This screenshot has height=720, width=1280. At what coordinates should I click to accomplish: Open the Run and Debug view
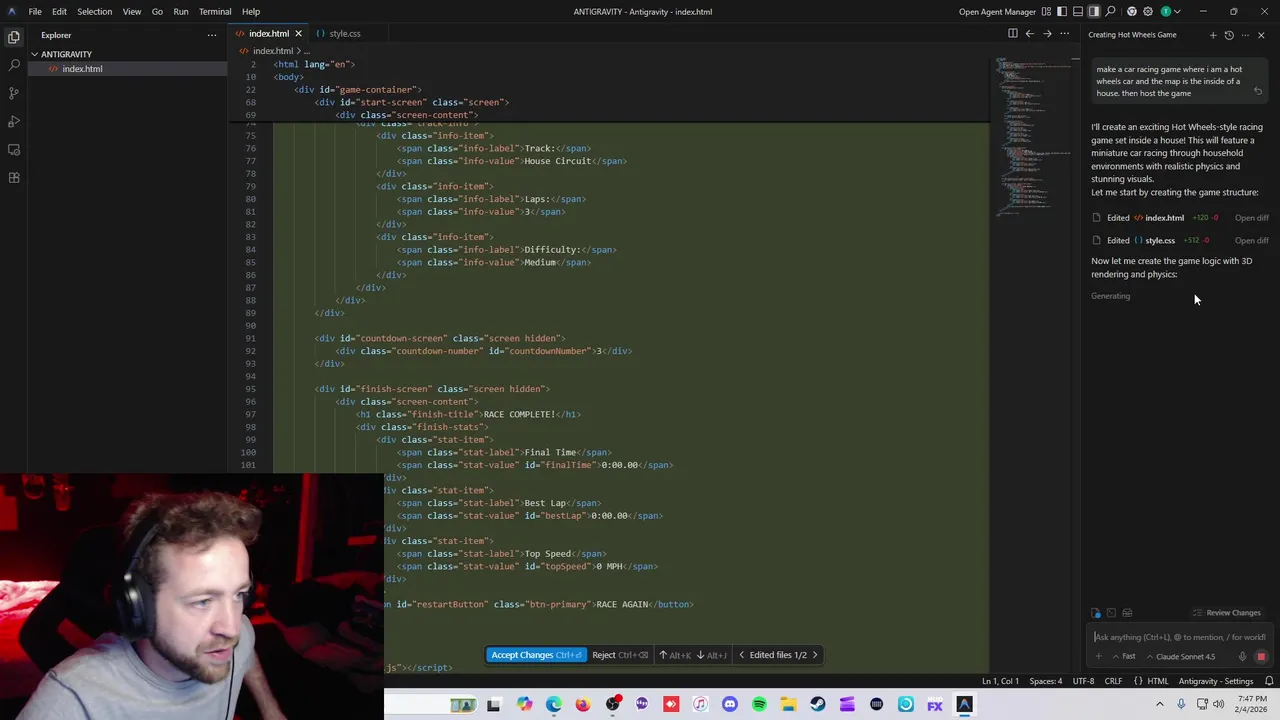click(x=14, y=121)
